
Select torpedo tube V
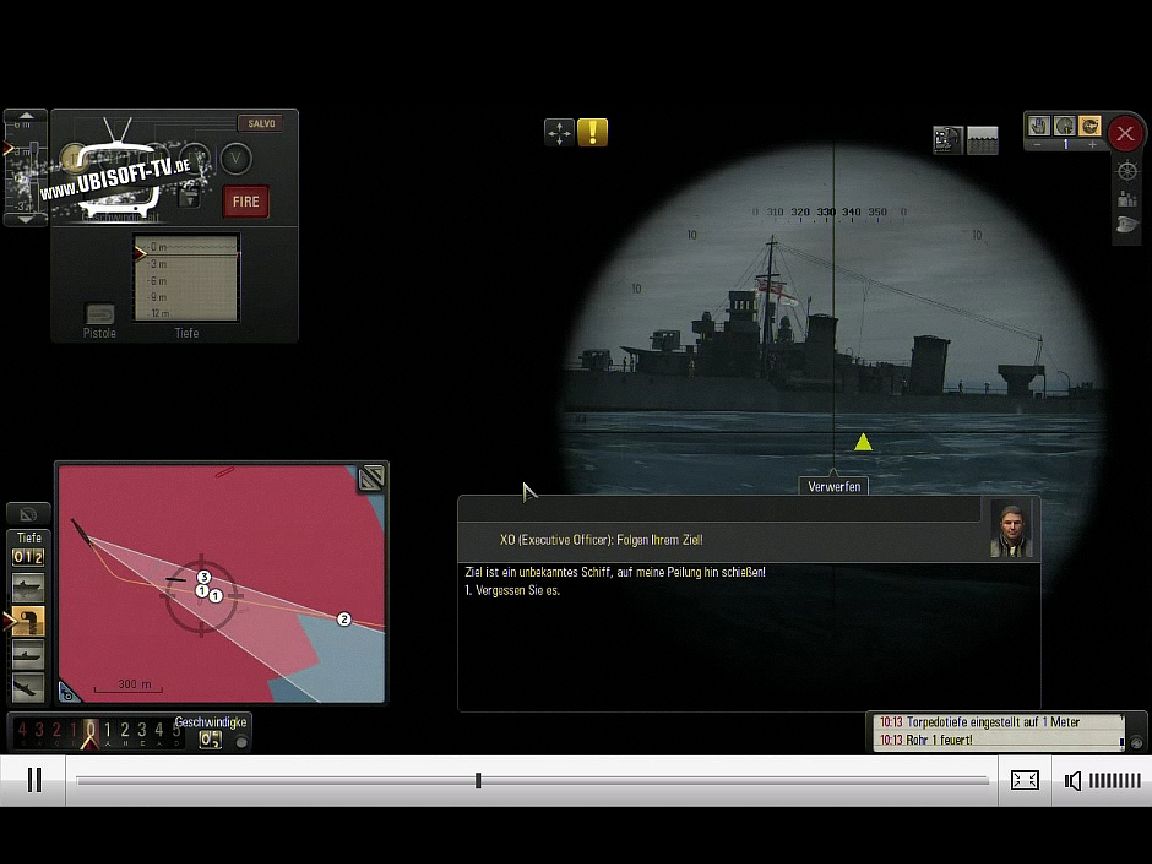[236, 158]
